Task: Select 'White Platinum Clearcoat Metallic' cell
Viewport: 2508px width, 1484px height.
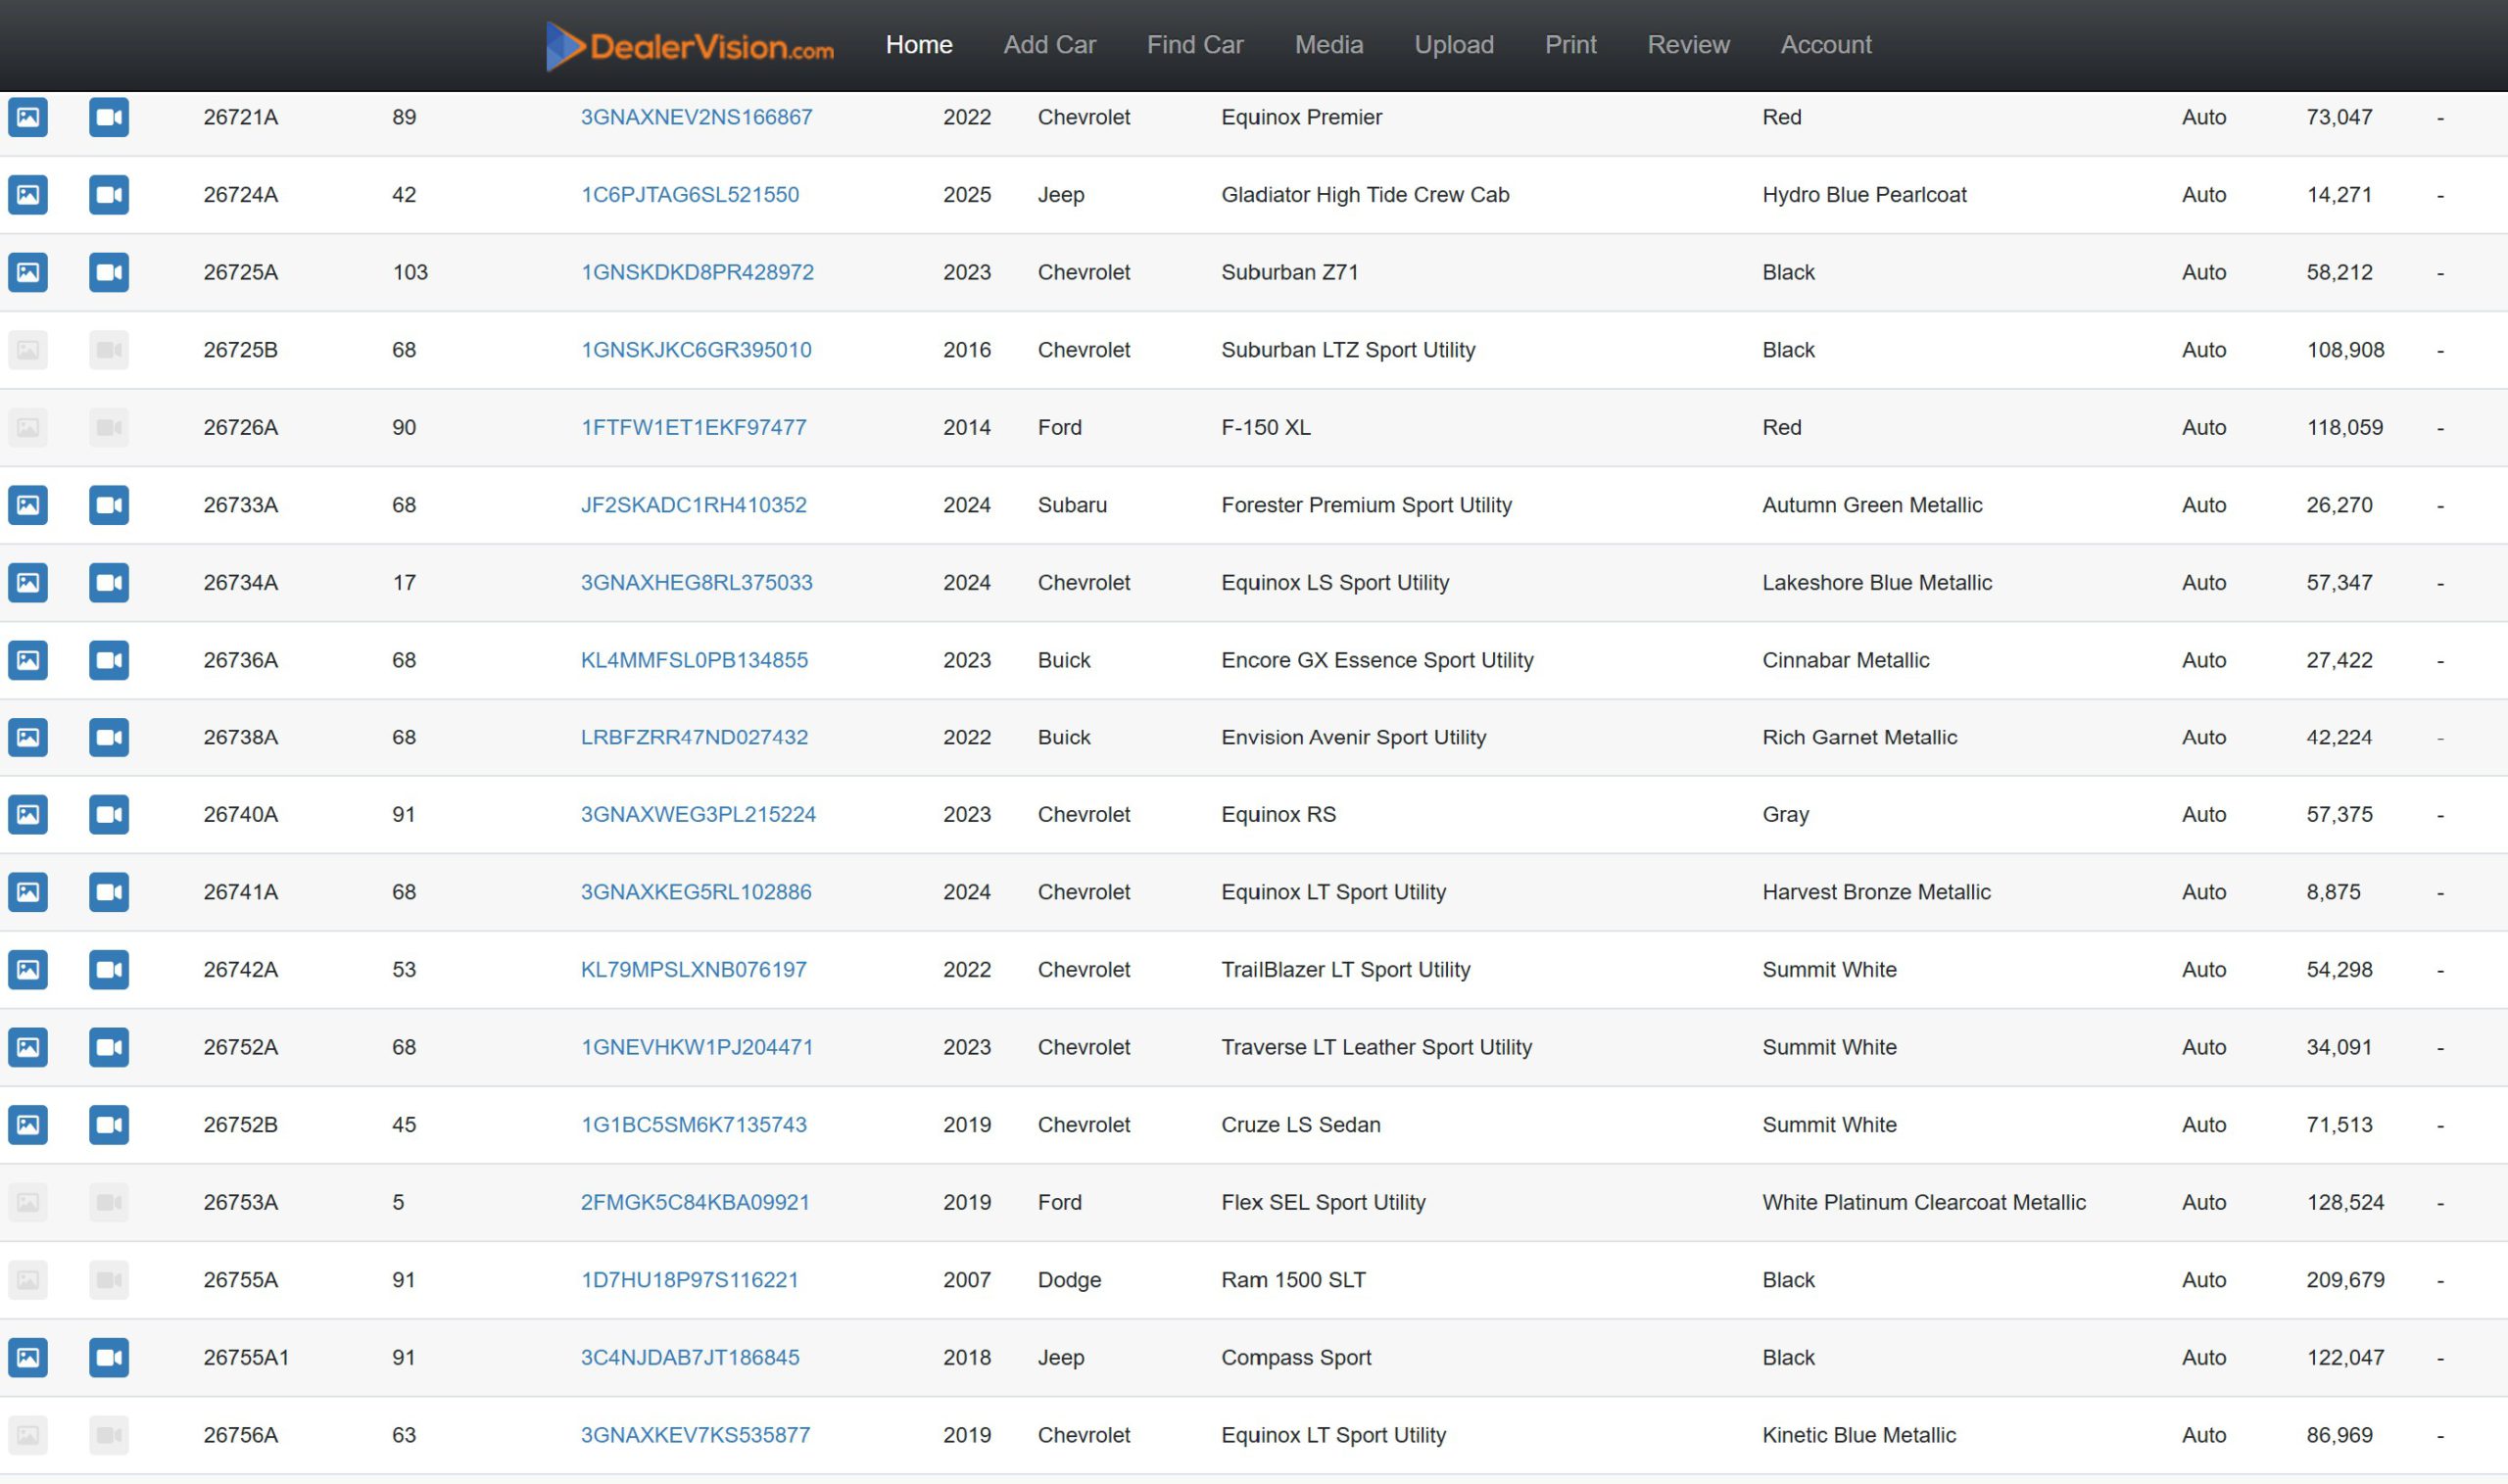Action: tap(1924, 1202)
